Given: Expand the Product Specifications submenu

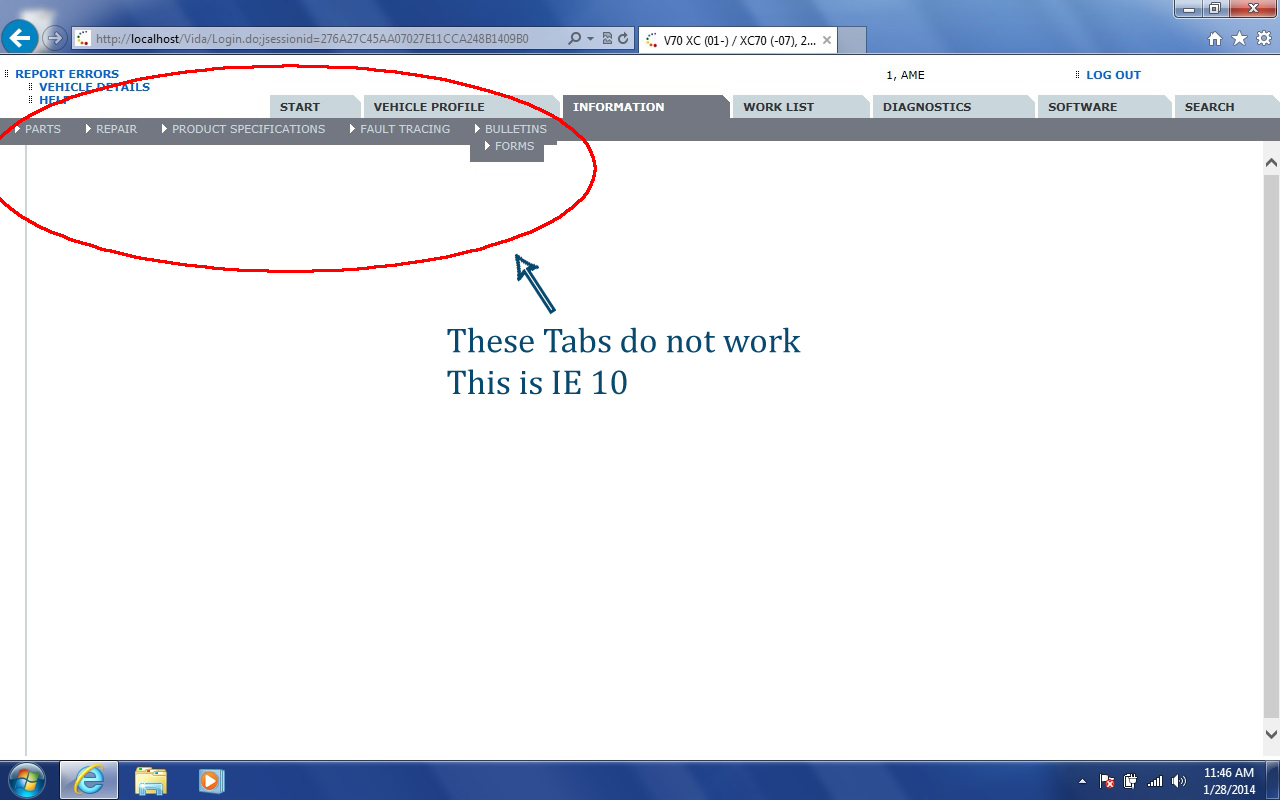Looking at the screenshot, I should (248, 129).
